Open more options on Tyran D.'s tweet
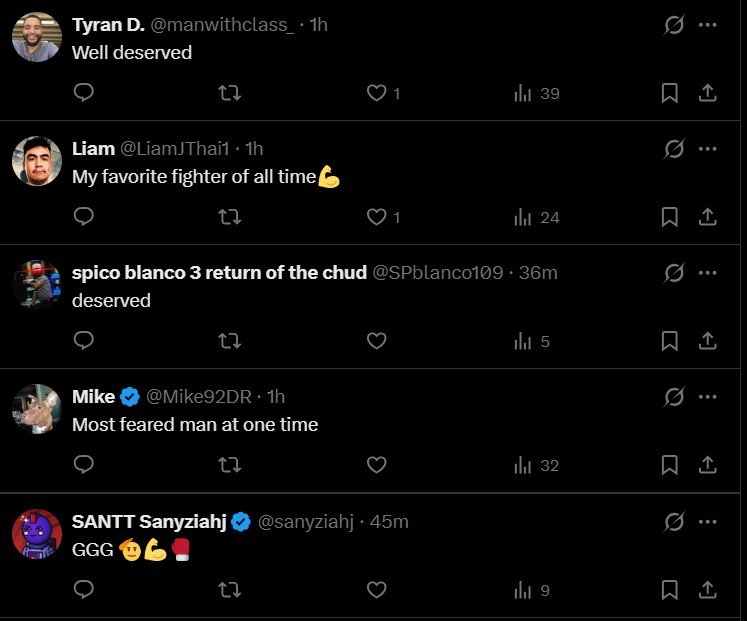Viewport: 747px width, 621px height. point(708,25)
